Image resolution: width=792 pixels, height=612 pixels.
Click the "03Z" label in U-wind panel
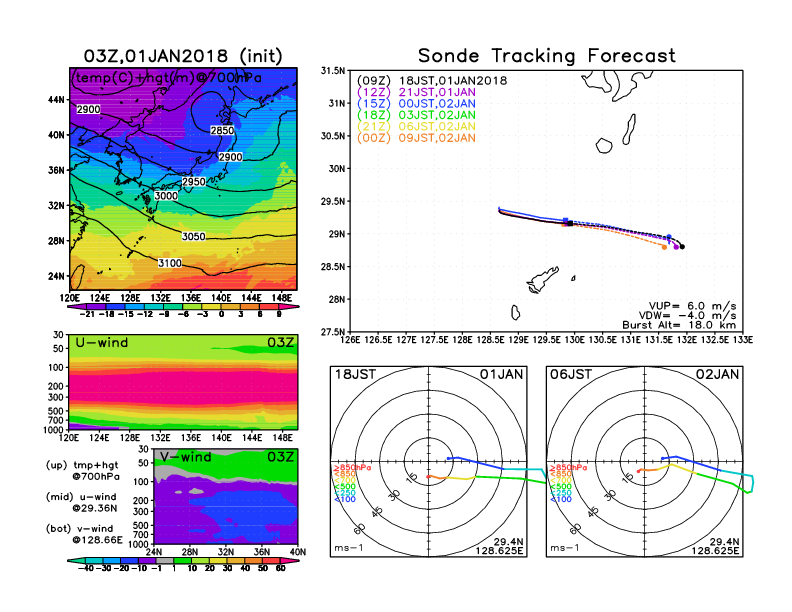(280, 343)
